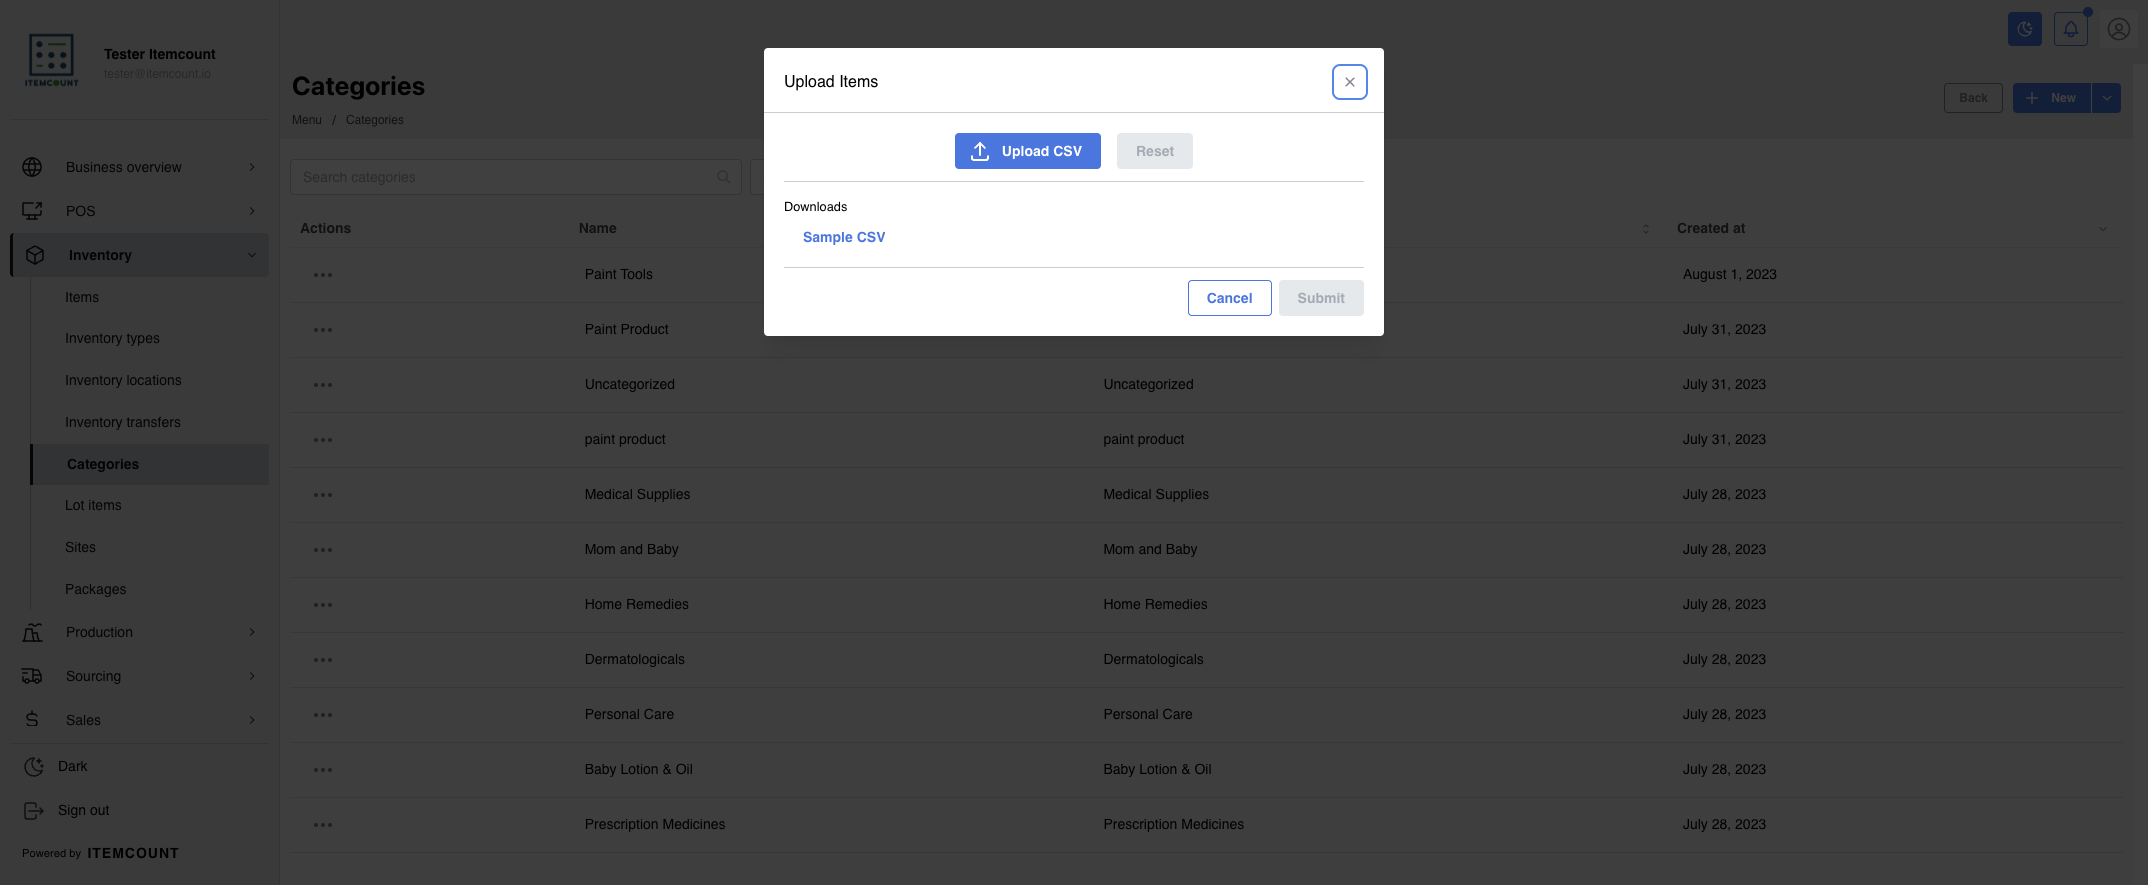
Task: Open Inventory types menu item
Action: (112, 338)
